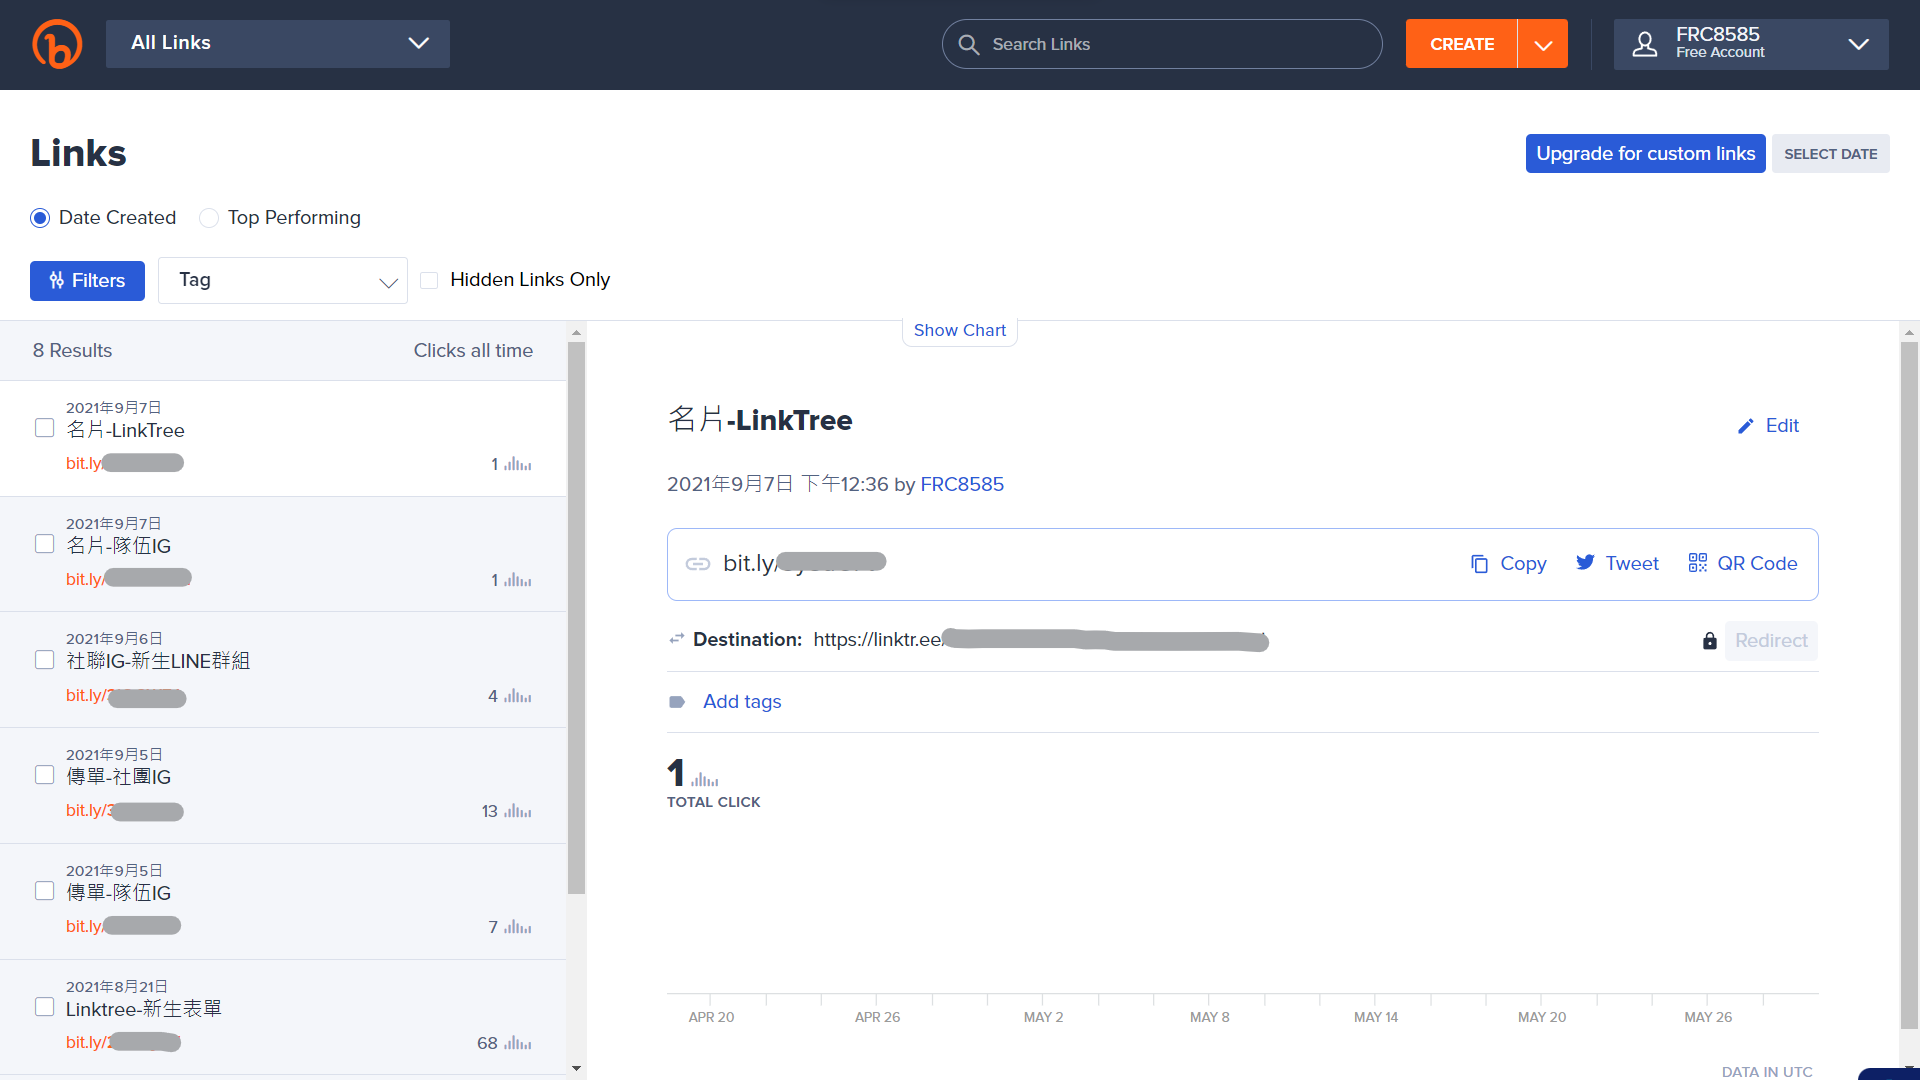Image resolution: width=1920 pixels, height=1080 pixels.
Task: Select the Date Created radio button
Action: point(40,218)
